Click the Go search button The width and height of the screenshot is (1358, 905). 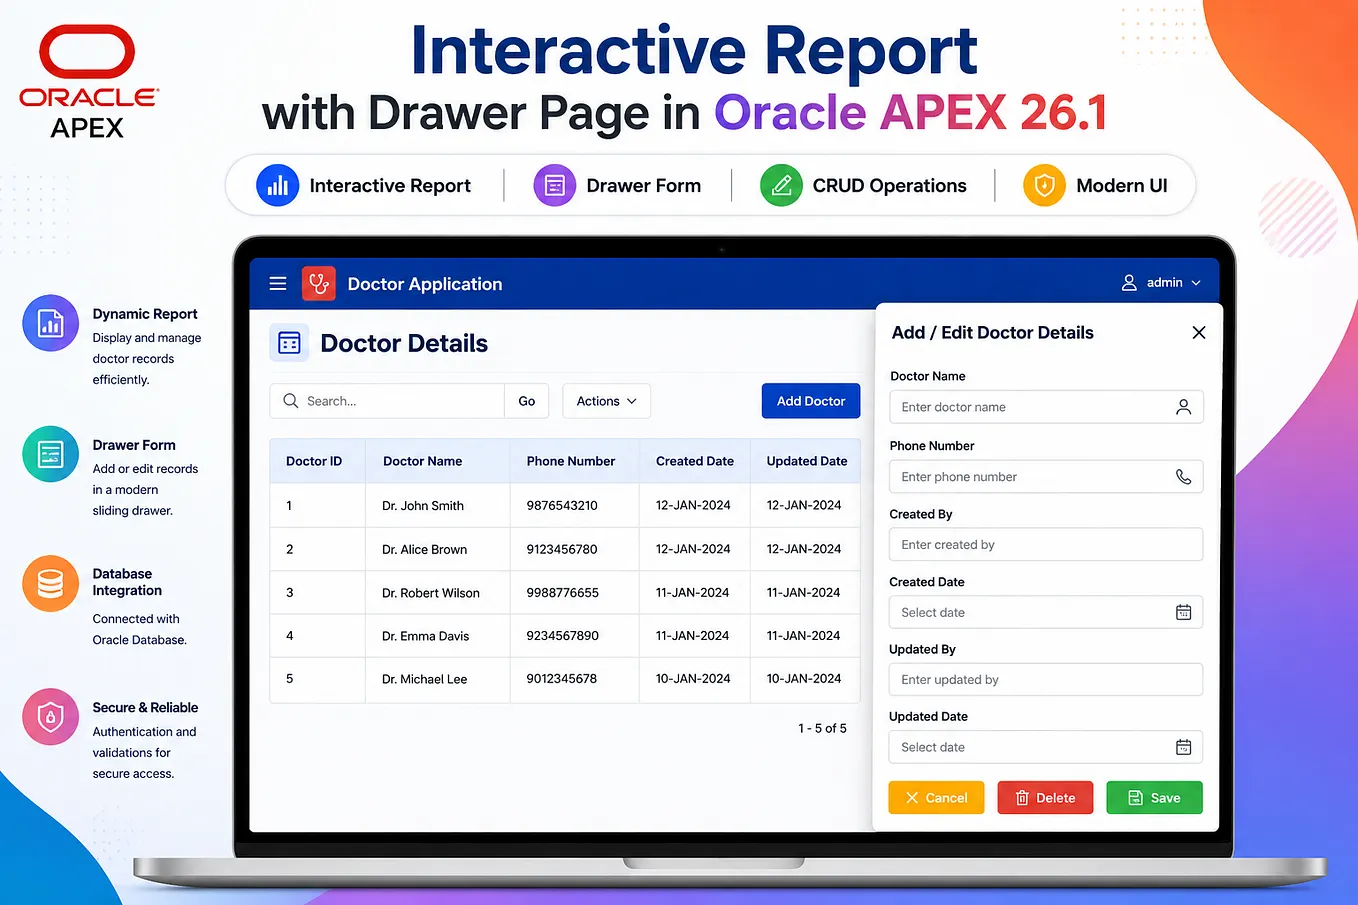point(527,401)
